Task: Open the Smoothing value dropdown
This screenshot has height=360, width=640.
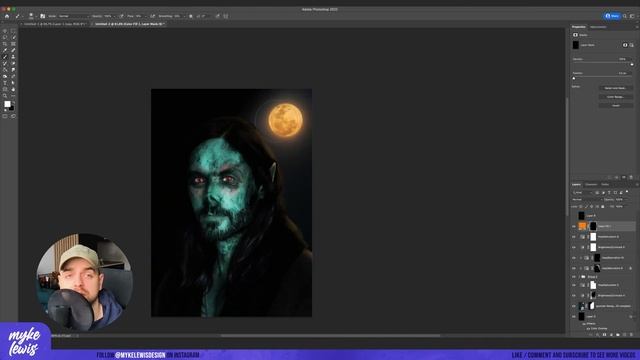Action: (184, 16)
